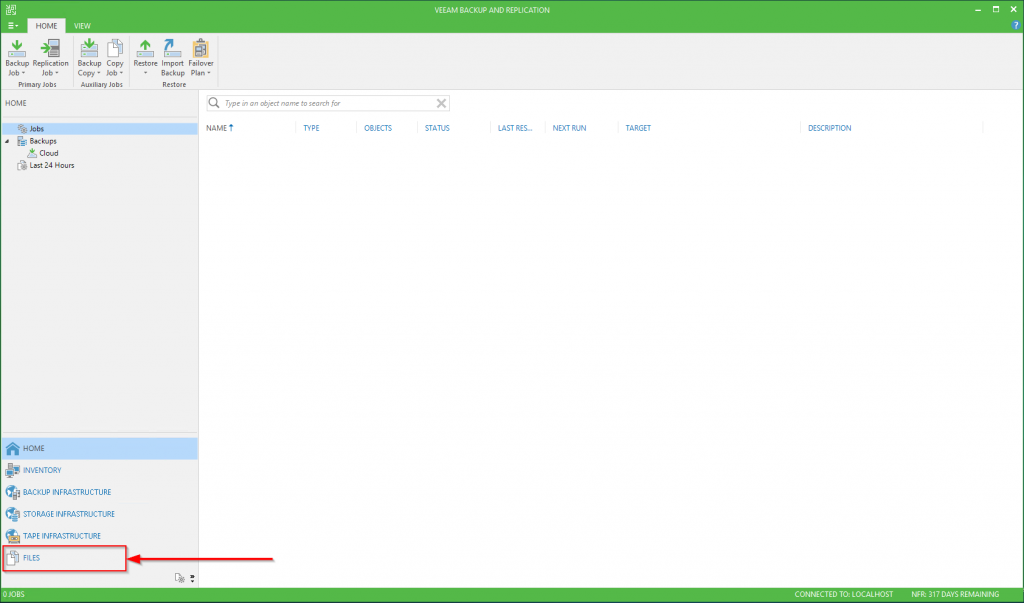This screenshot has height=603, width=1024.
Task: Click the blue help question mark icon
Action: (1016, 25)
